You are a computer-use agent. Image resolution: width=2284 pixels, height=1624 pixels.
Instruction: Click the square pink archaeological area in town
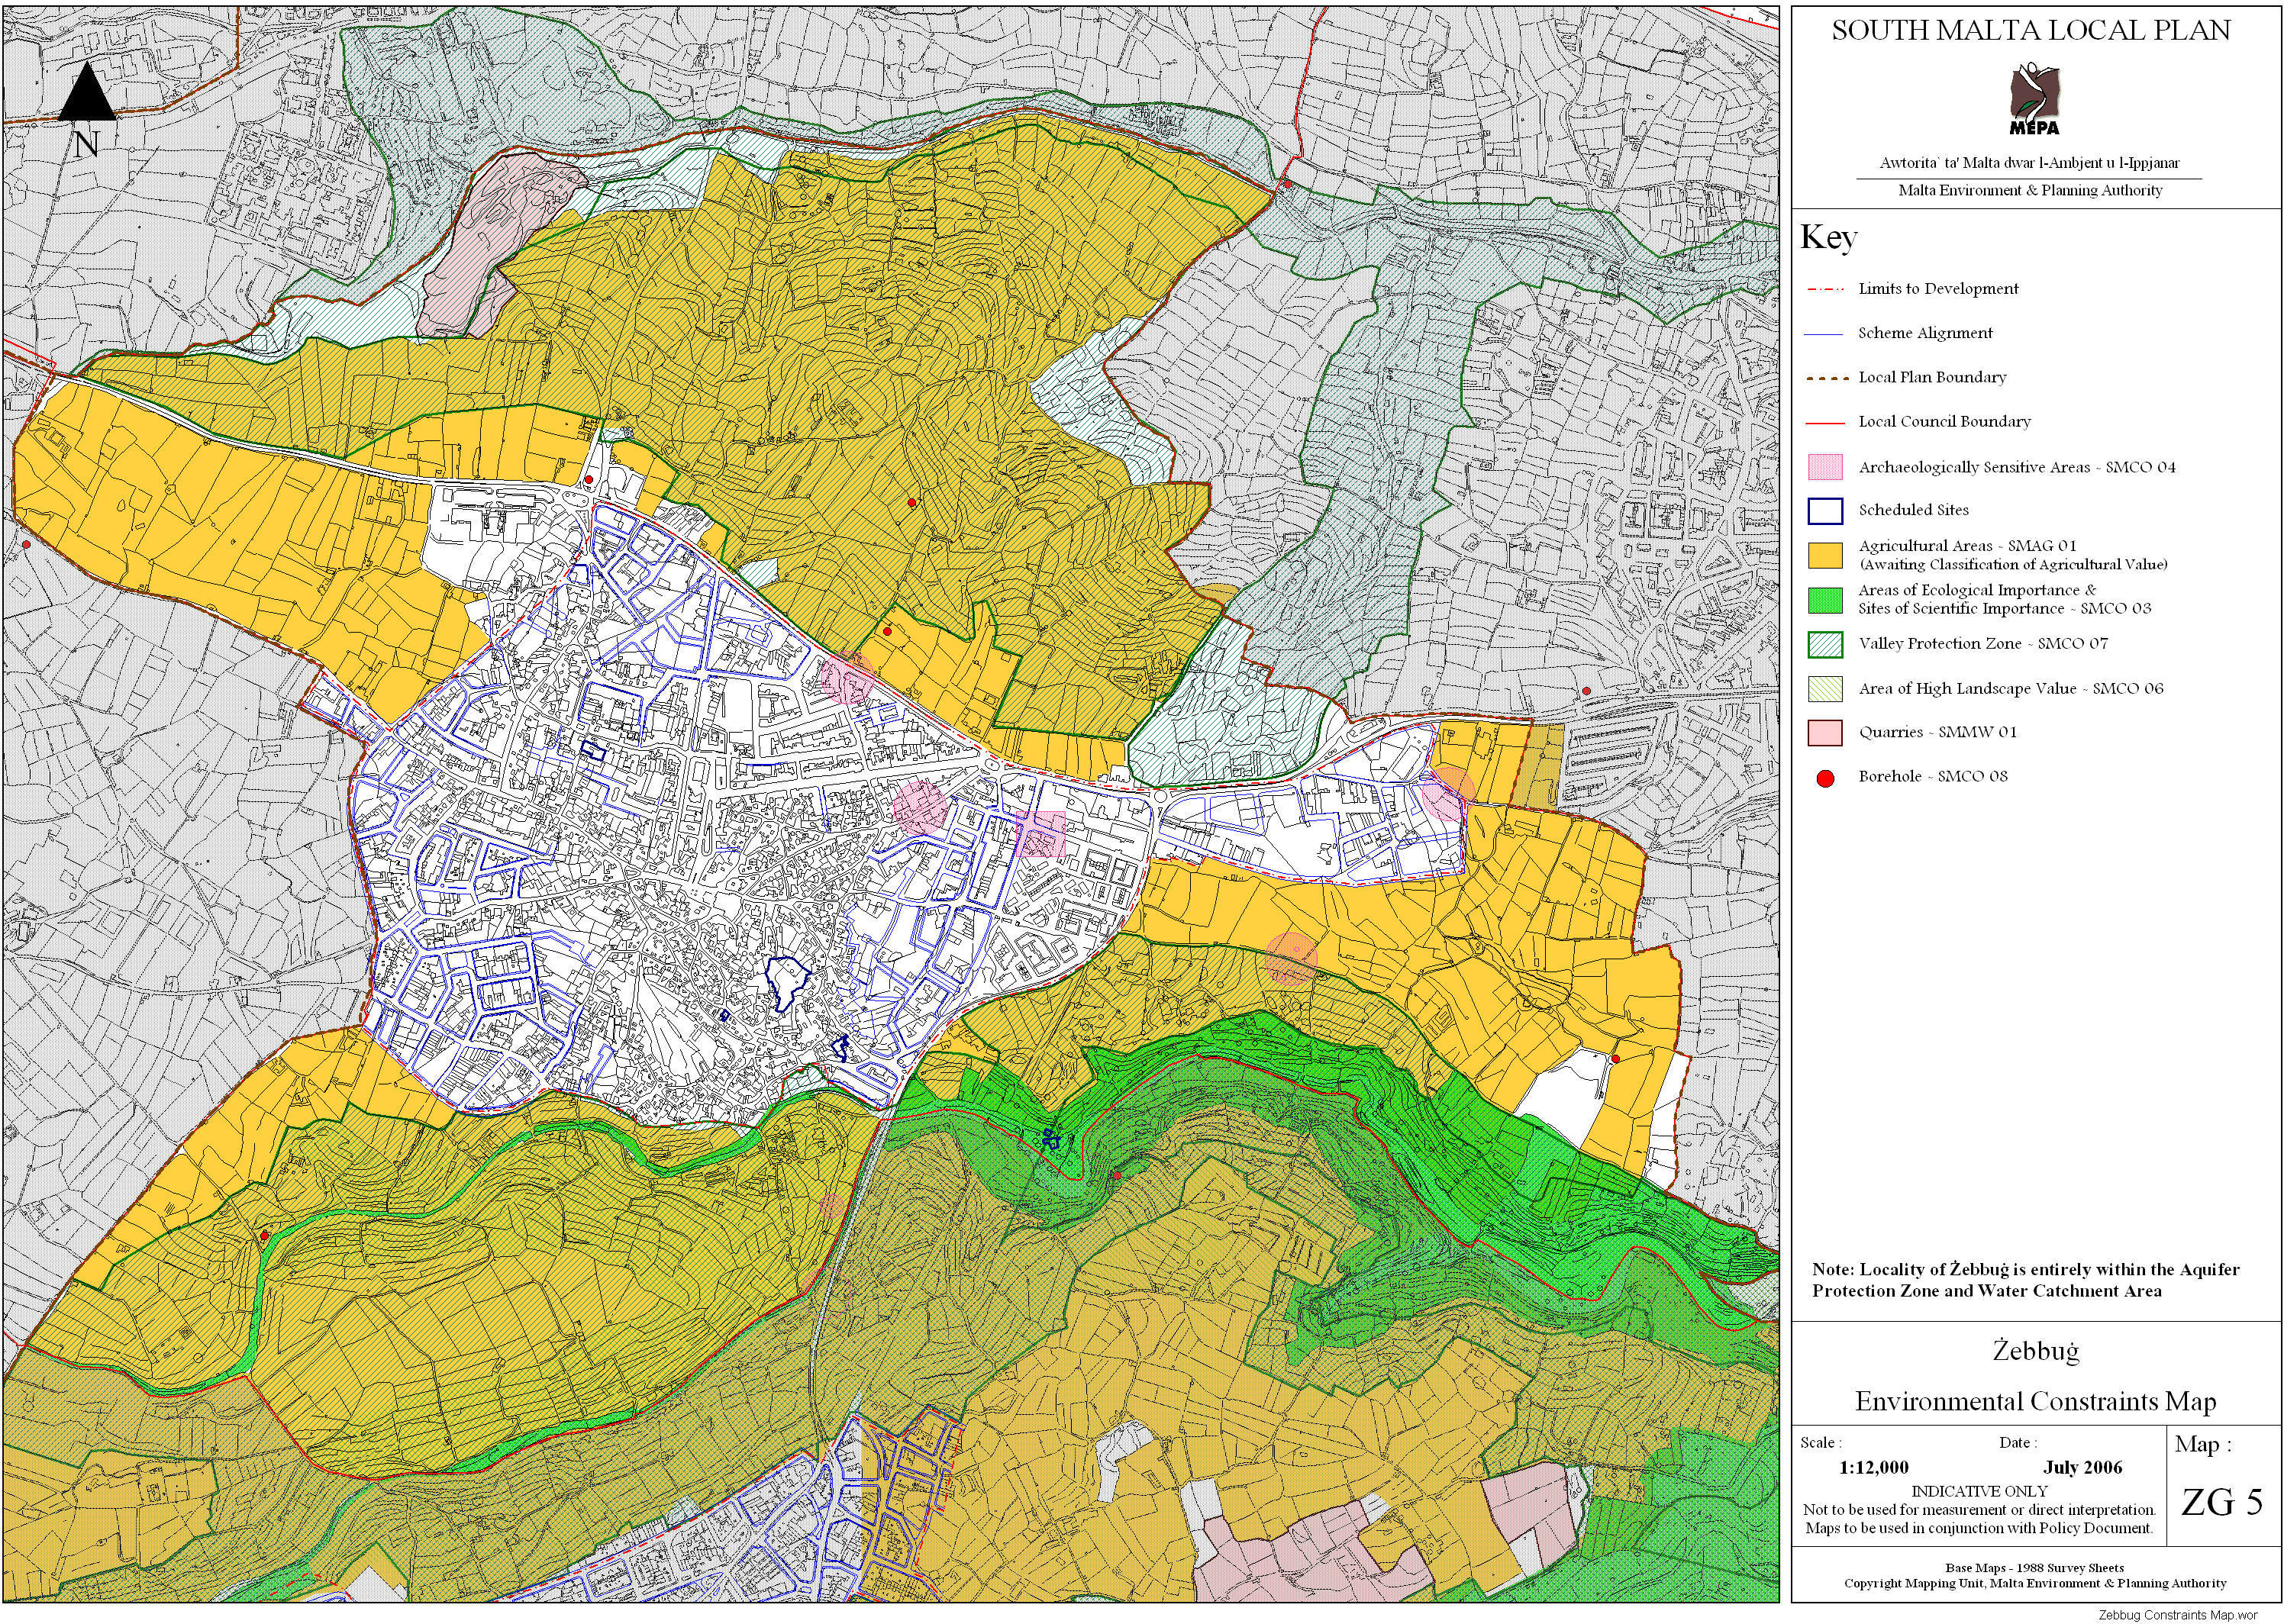(x=1041, y=834)
